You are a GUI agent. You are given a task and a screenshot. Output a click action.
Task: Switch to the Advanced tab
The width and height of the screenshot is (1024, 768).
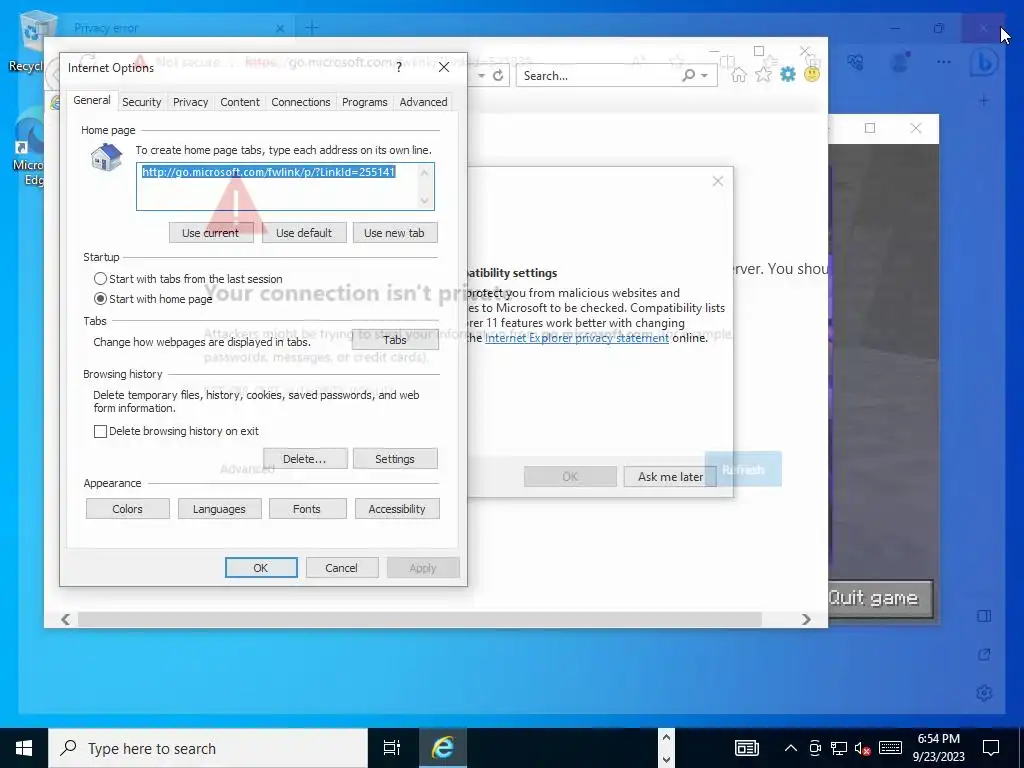tap(423, 102)
